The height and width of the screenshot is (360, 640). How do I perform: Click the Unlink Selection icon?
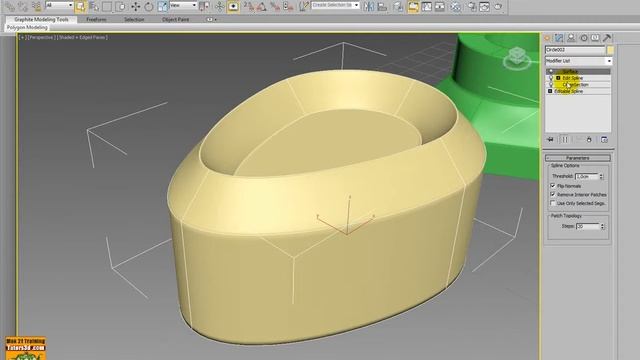coord(23,6)
